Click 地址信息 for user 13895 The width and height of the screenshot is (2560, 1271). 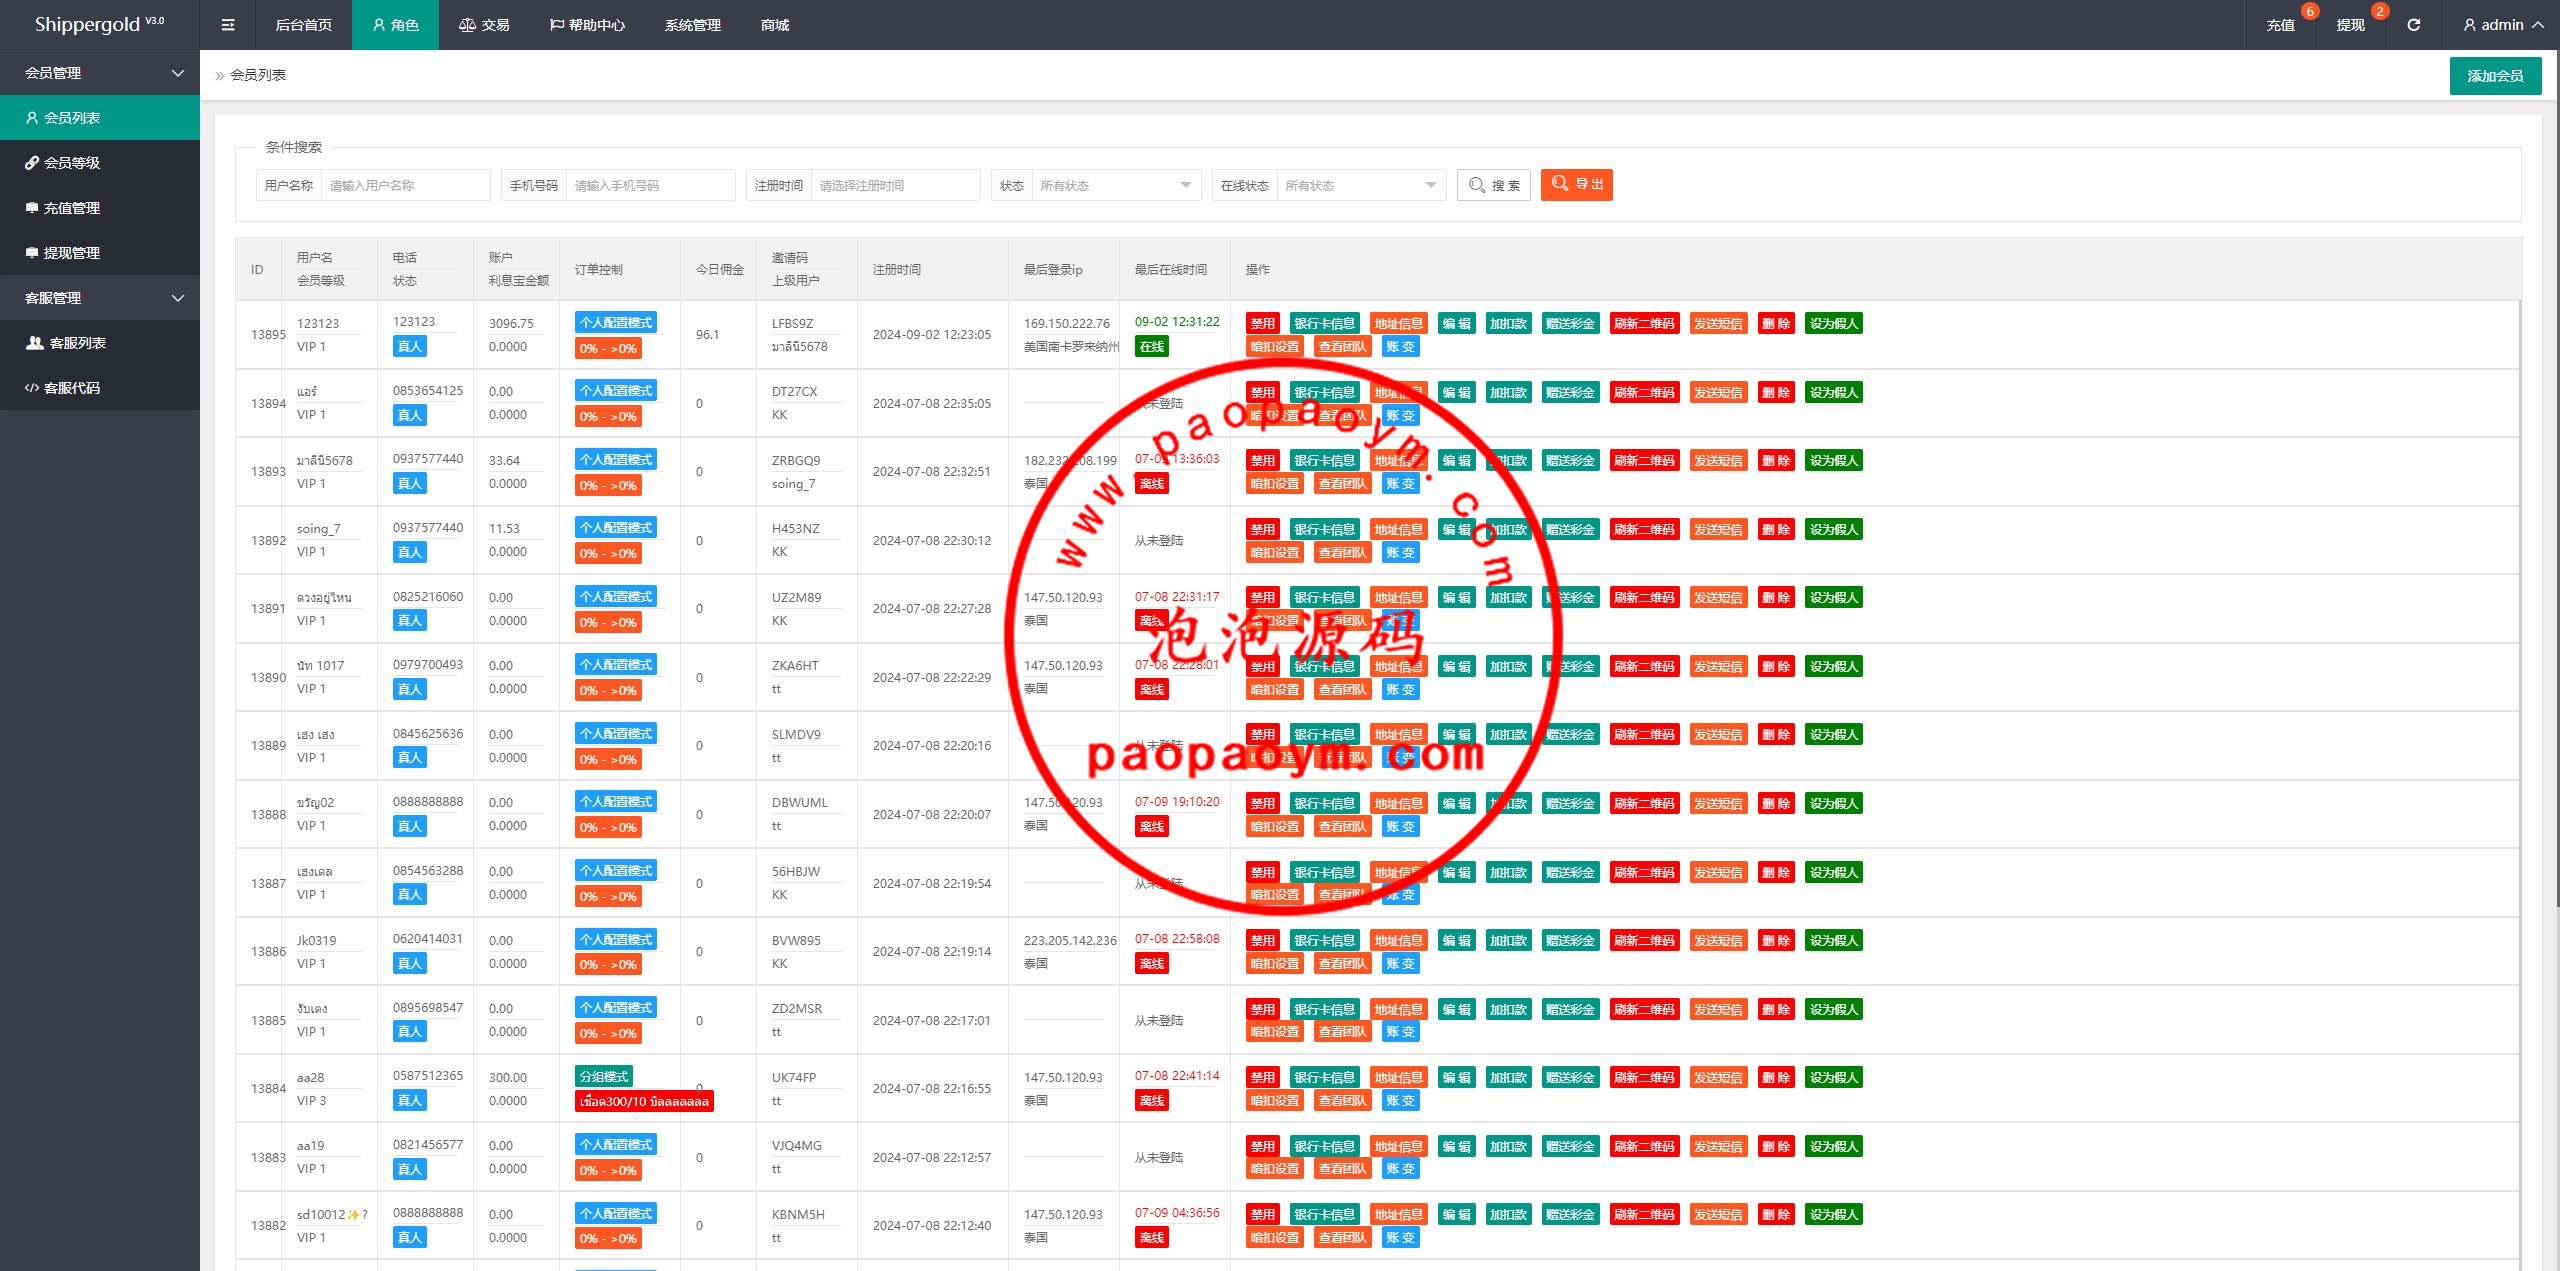[1398, 323]
